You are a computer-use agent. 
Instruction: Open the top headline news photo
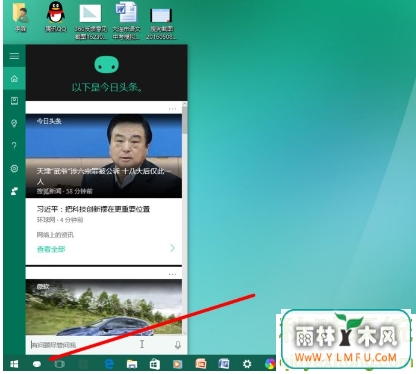coord(104,156)
